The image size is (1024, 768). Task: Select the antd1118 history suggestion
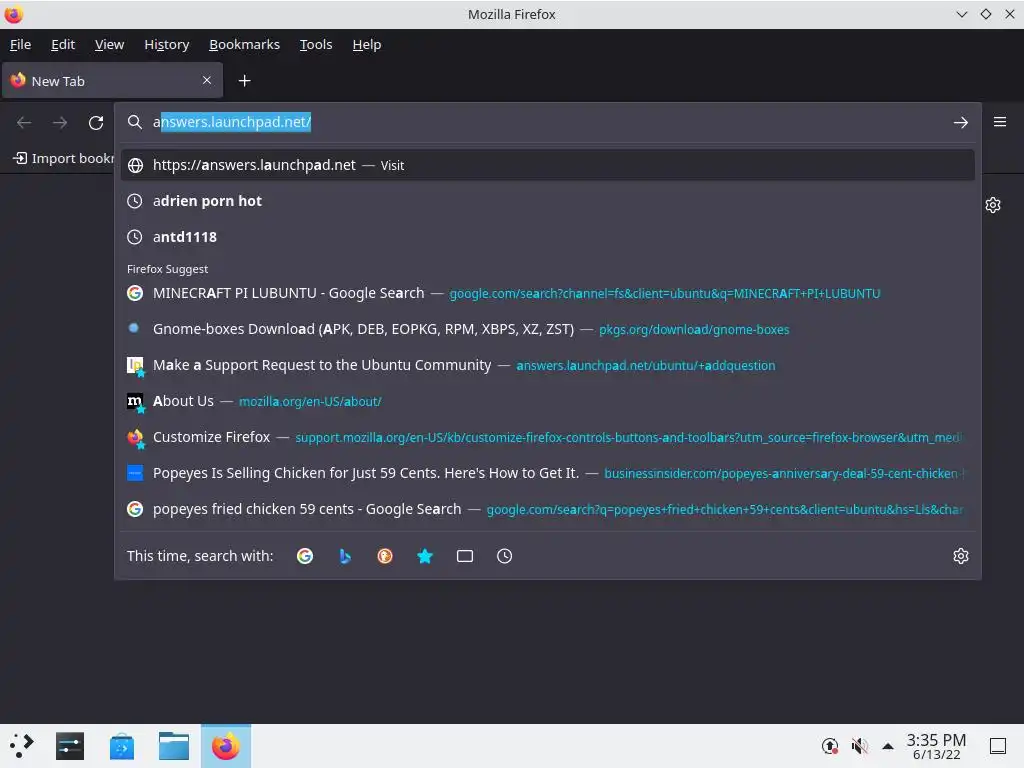click(547, 237)
